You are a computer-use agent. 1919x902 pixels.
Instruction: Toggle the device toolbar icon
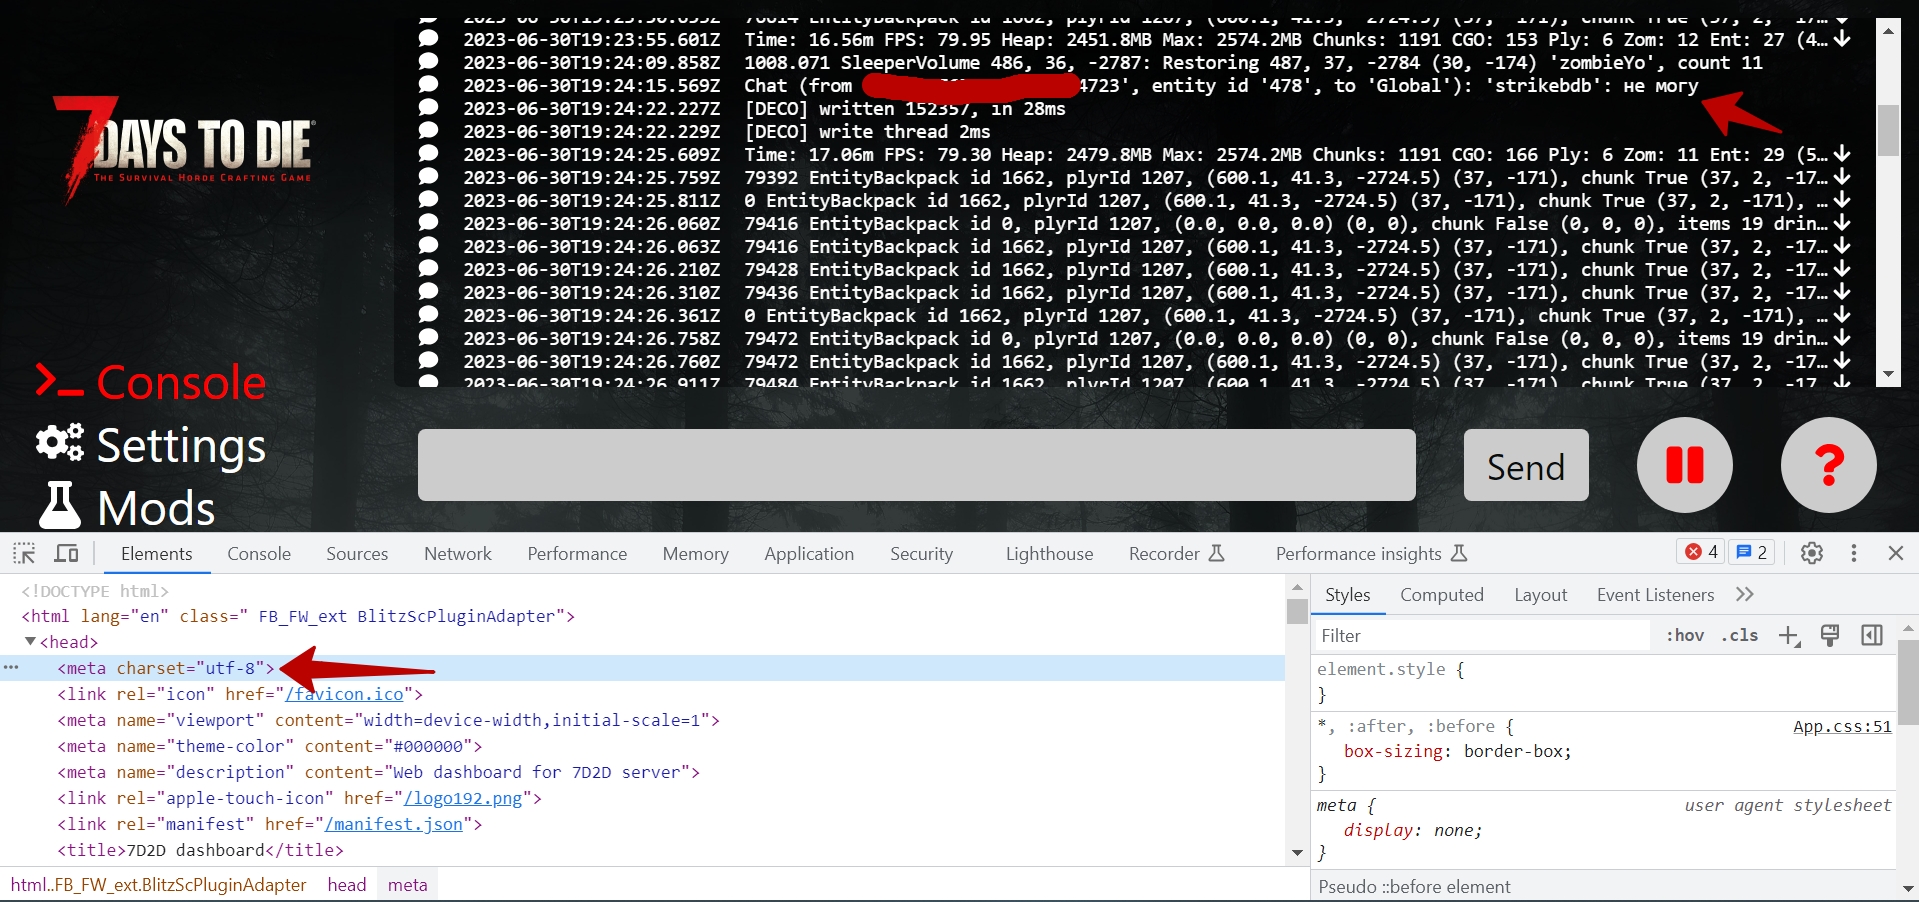(67, 553)
